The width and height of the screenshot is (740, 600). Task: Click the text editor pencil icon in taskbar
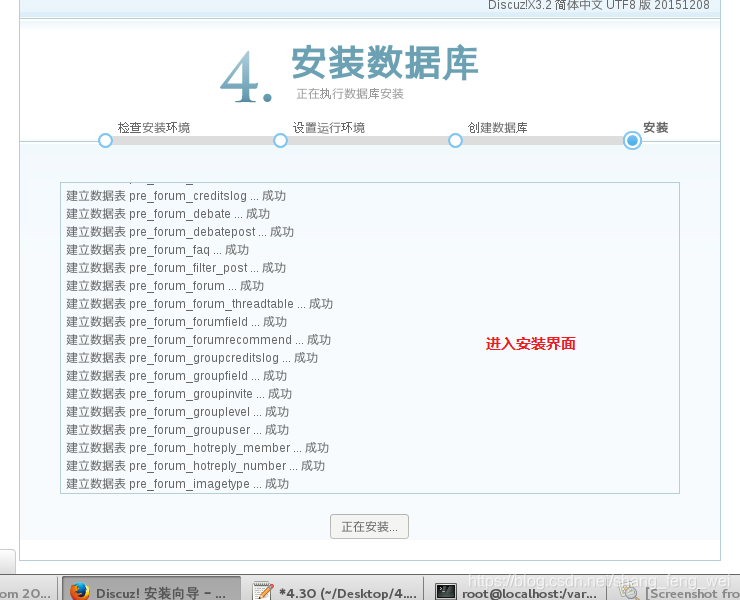point(263,592)
